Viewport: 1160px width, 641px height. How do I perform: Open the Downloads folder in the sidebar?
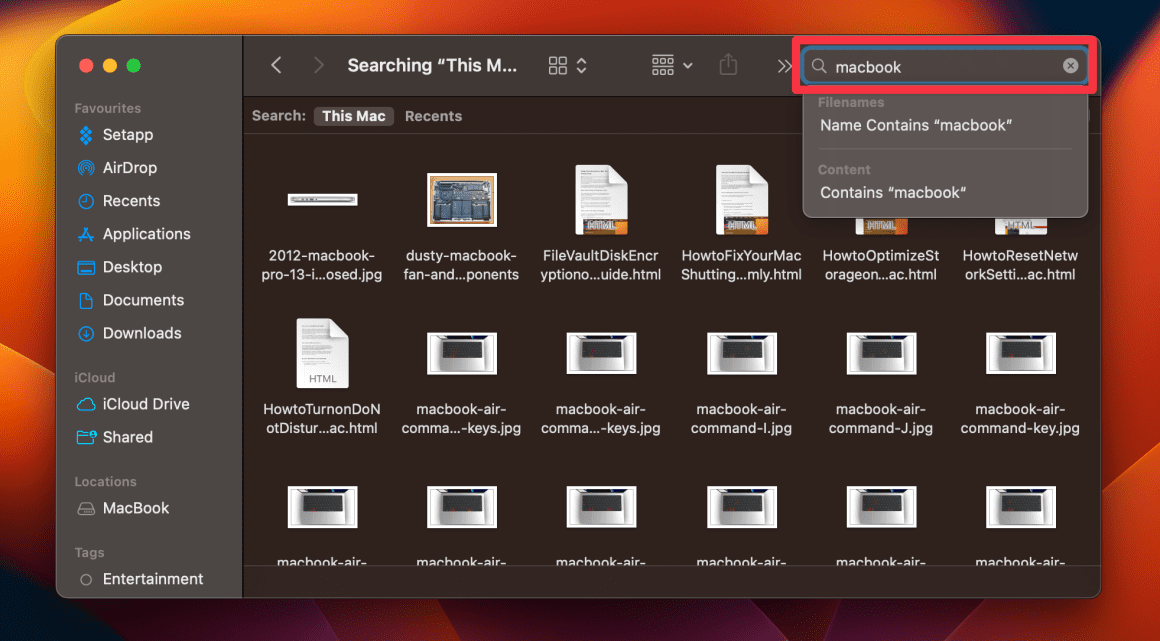point(141,333)
